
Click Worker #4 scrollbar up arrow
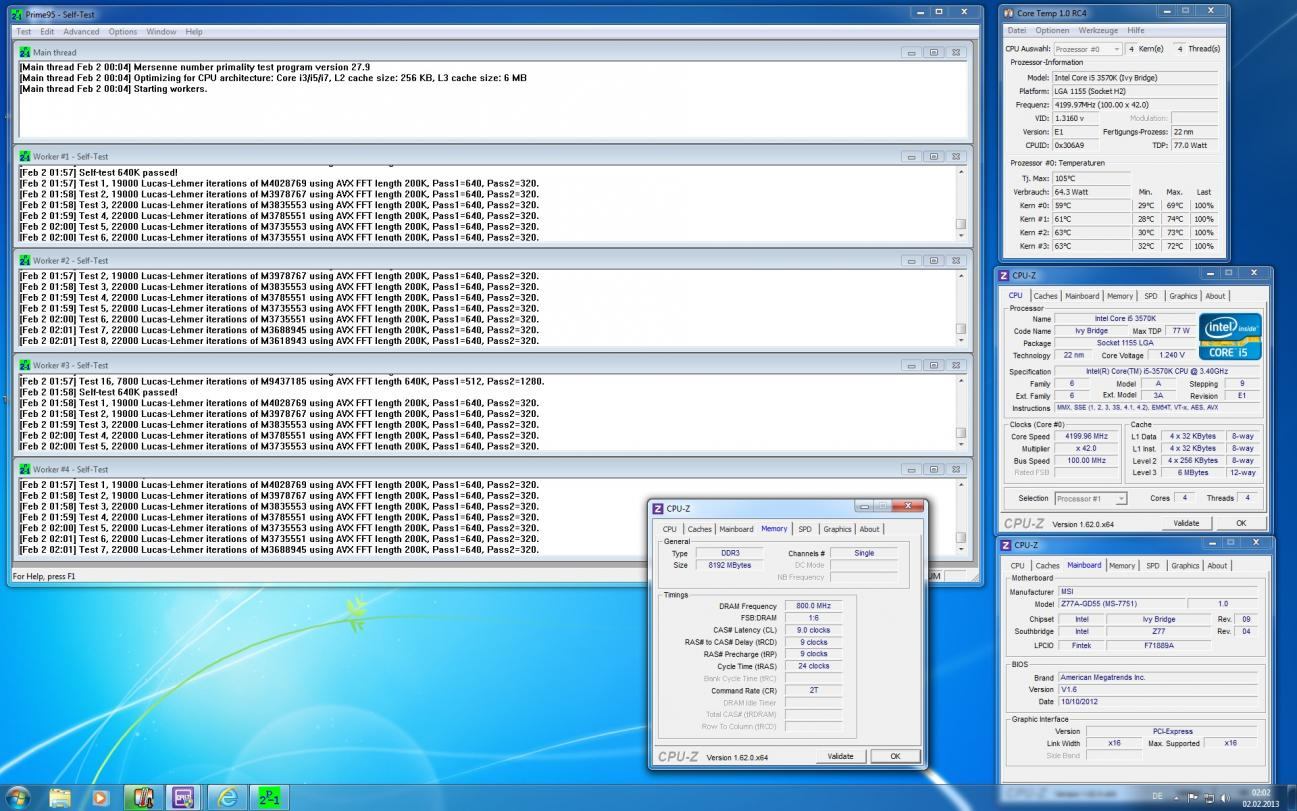coord(961,485)
